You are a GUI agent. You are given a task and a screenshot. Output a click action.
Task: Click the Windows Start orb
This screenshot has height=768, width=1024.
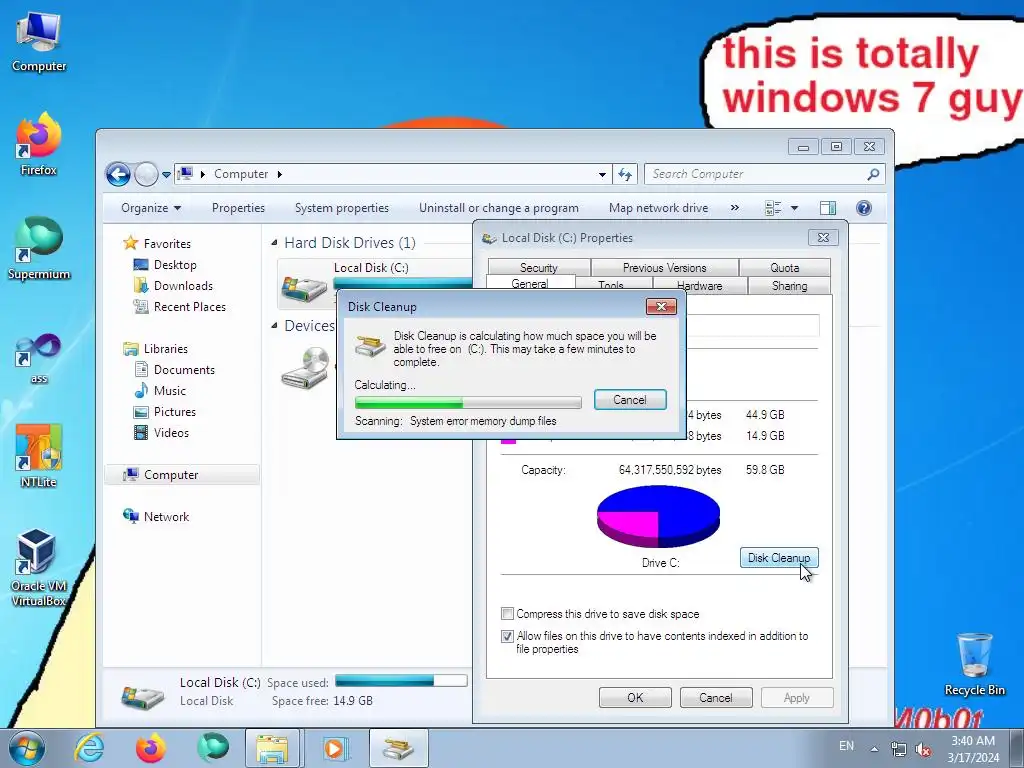pyautogui.click(x=27, y=748)
